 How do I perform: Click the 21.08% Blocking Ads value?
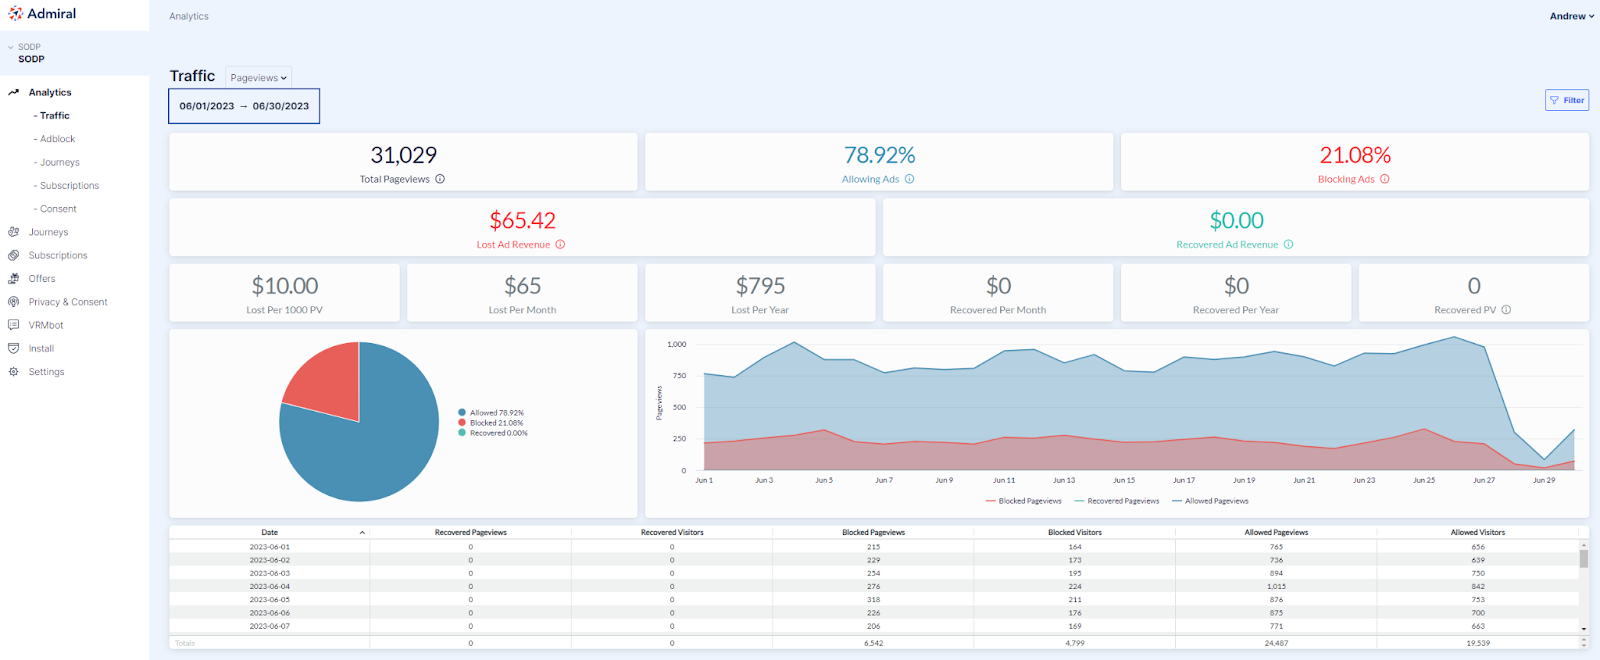pyautogui.click(x=1355, y=155)
